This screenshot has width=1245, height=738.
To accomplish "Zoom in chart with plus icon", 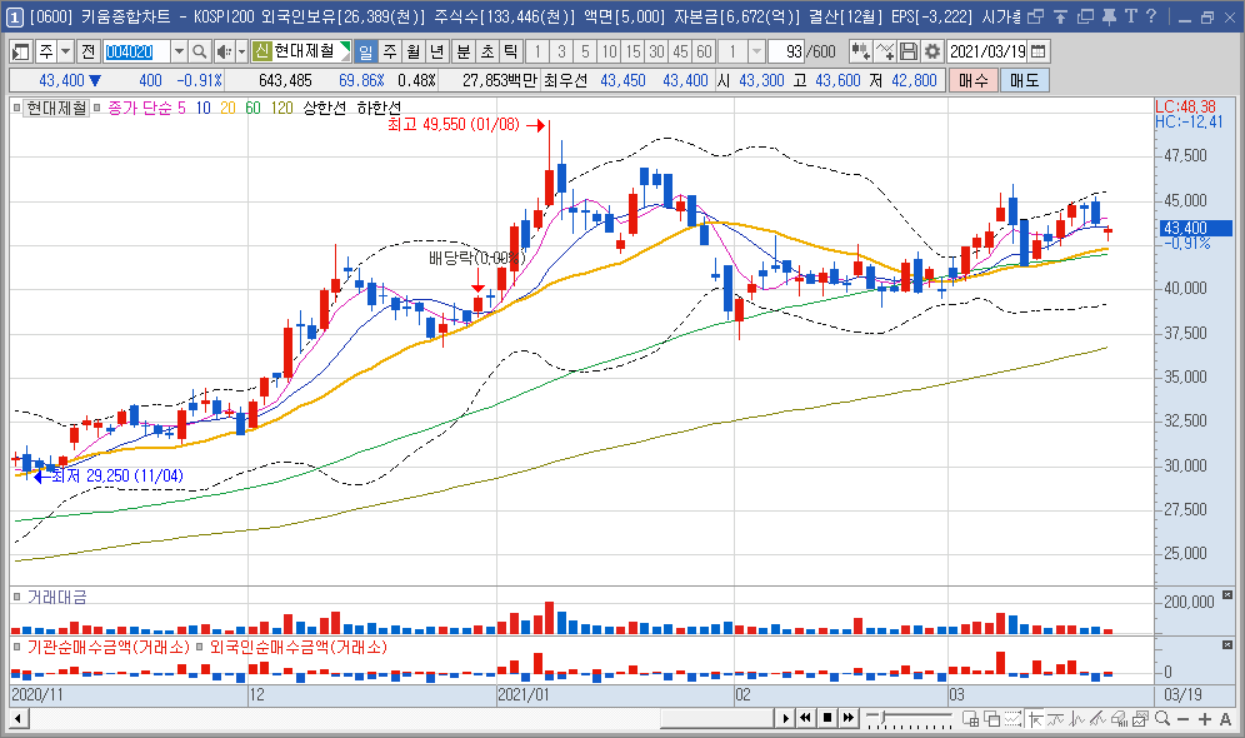I will [1205, 718].
